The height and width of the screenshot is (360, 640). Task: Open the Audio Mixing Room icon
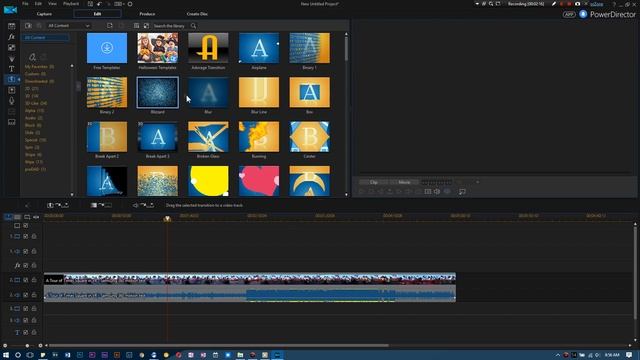click(11, 90)
